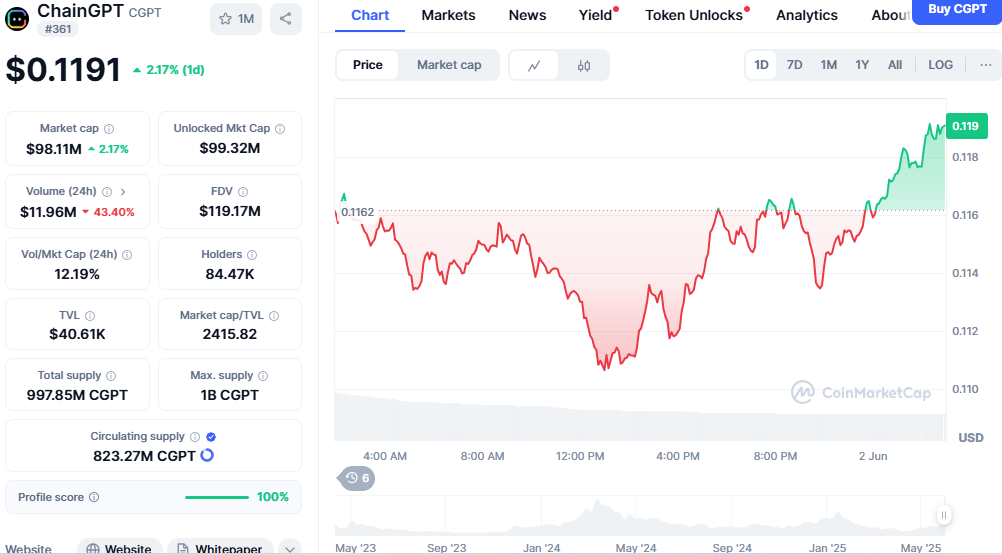
Task: Click the circulating supply progress ring icon
Action: coord(207,456)
